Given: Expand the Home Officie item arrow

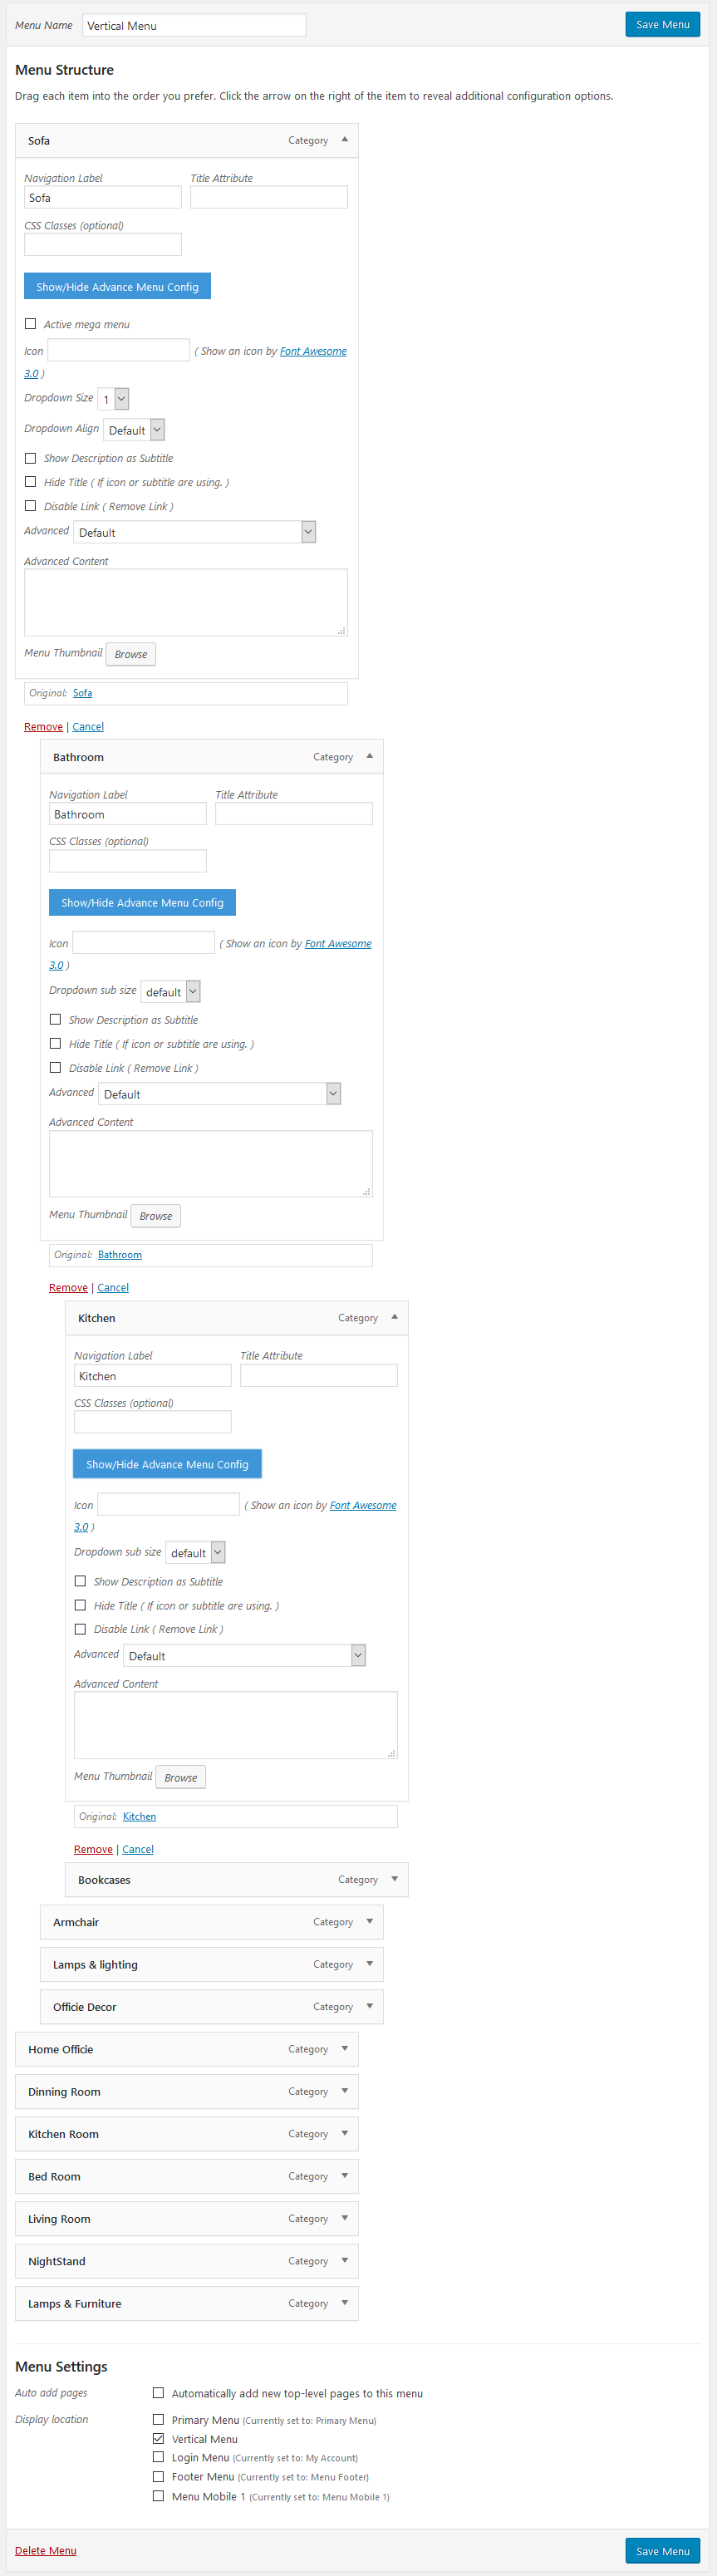Looking at the screenshot, I should click(x=345, y=2048).
